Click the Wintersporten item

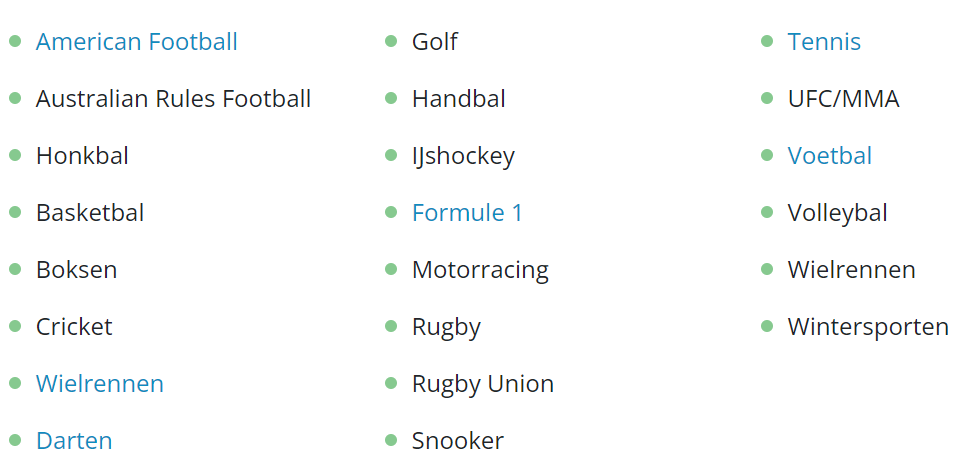tap(868, 327)
